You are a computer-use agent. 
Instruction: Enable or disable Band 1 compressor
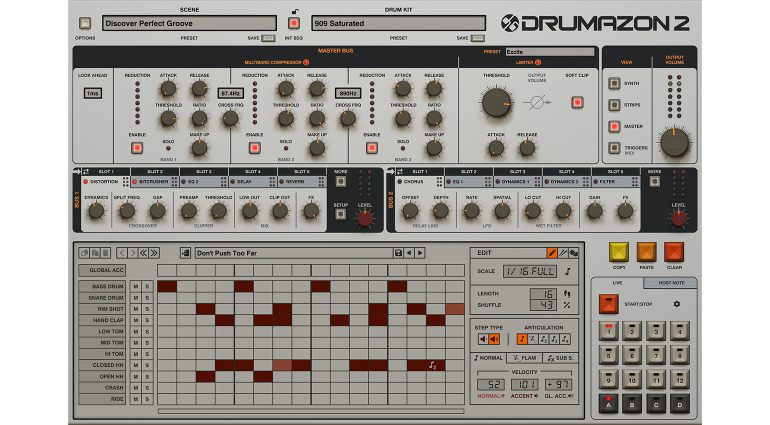click(x=137, y=147)
